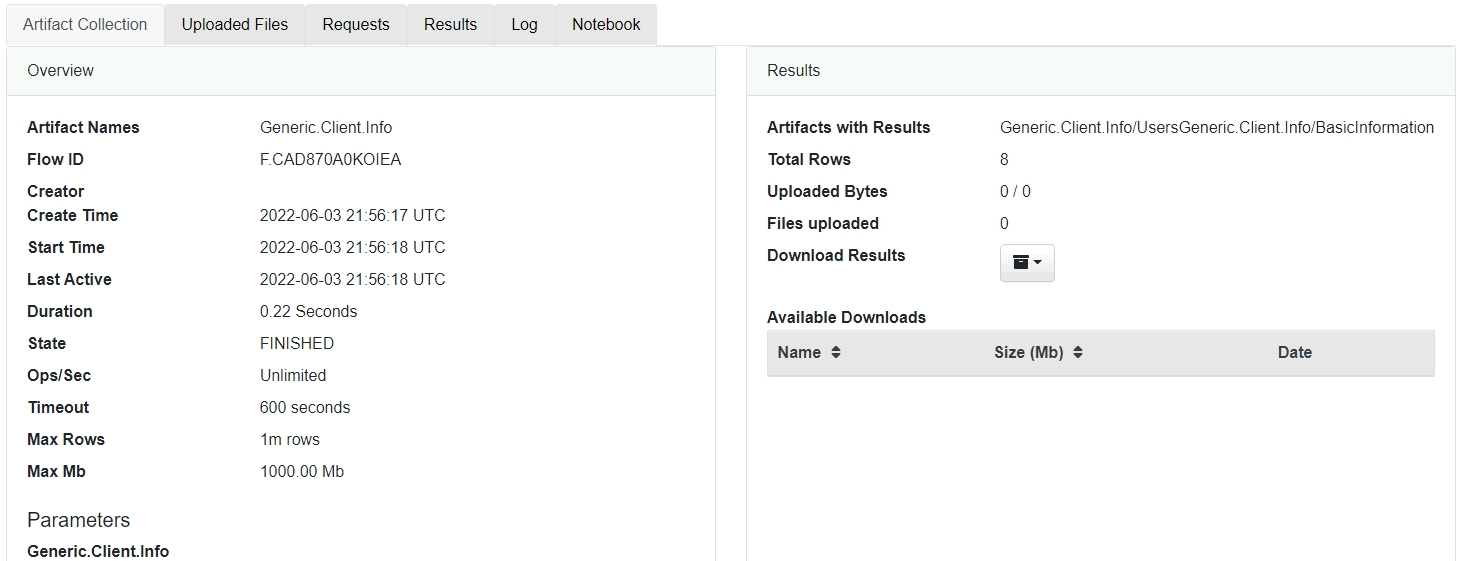Click the Generic.Client.Info label under Parameters

click(x=98, y=551)
